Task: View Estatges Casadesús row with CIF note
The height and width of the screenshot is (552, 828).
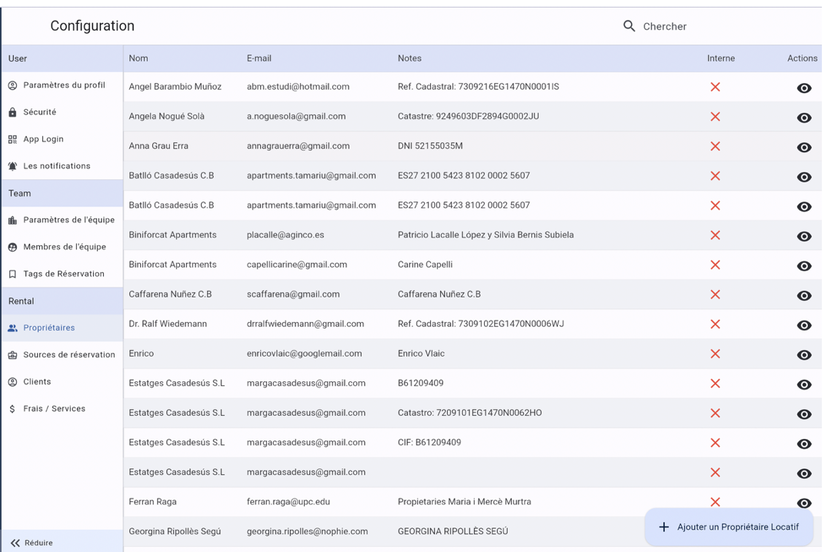Action: (x=804, y=444)
